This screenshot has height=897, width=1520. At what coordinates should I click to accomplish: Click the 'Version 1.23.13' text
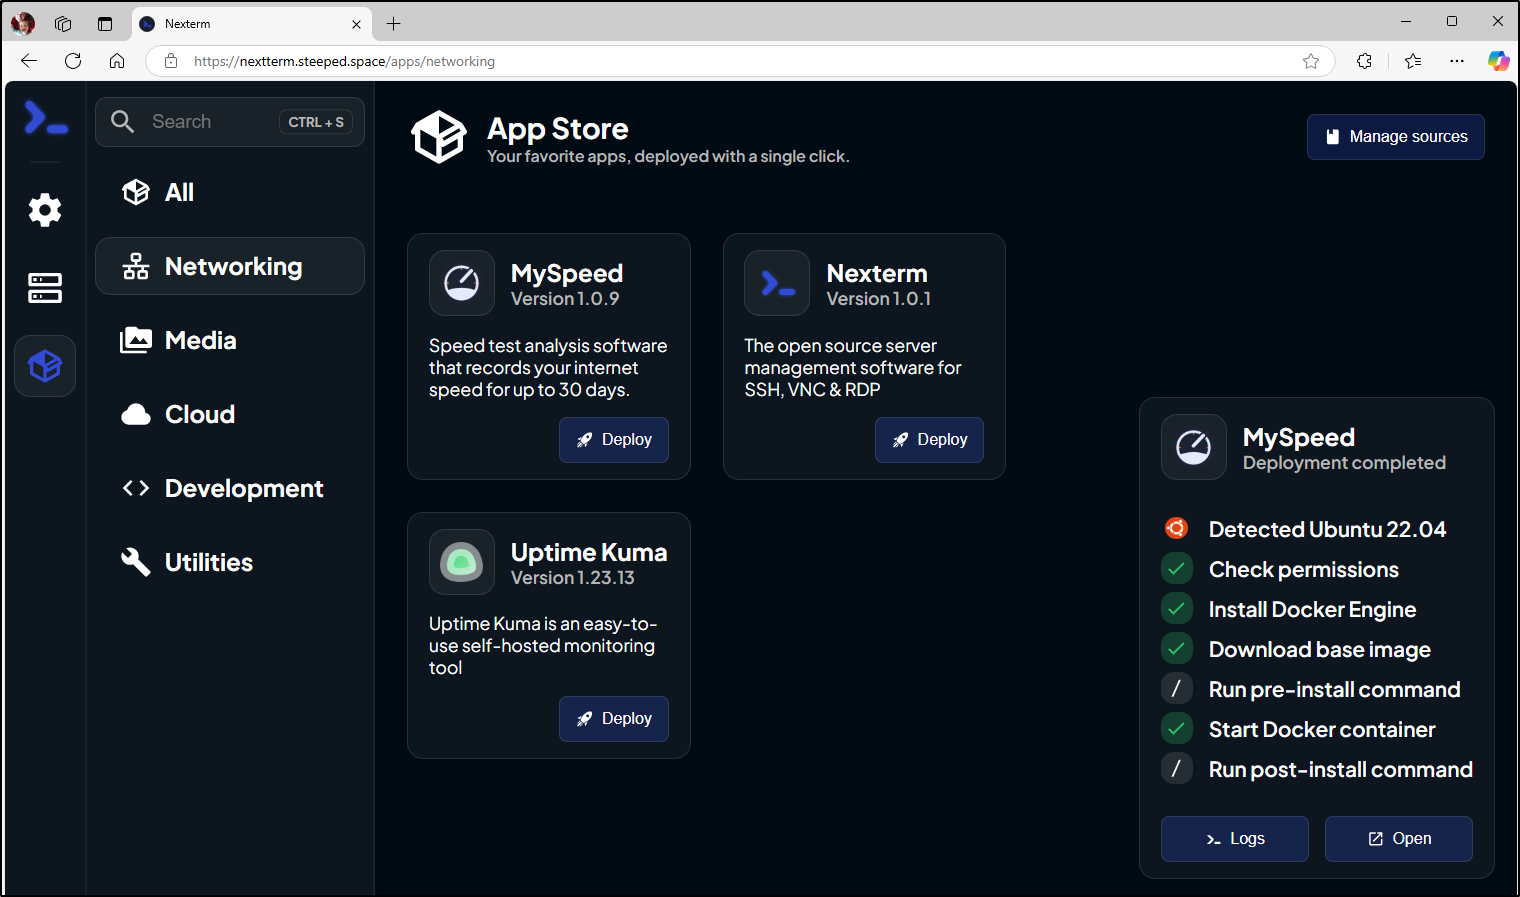(573, 578)
